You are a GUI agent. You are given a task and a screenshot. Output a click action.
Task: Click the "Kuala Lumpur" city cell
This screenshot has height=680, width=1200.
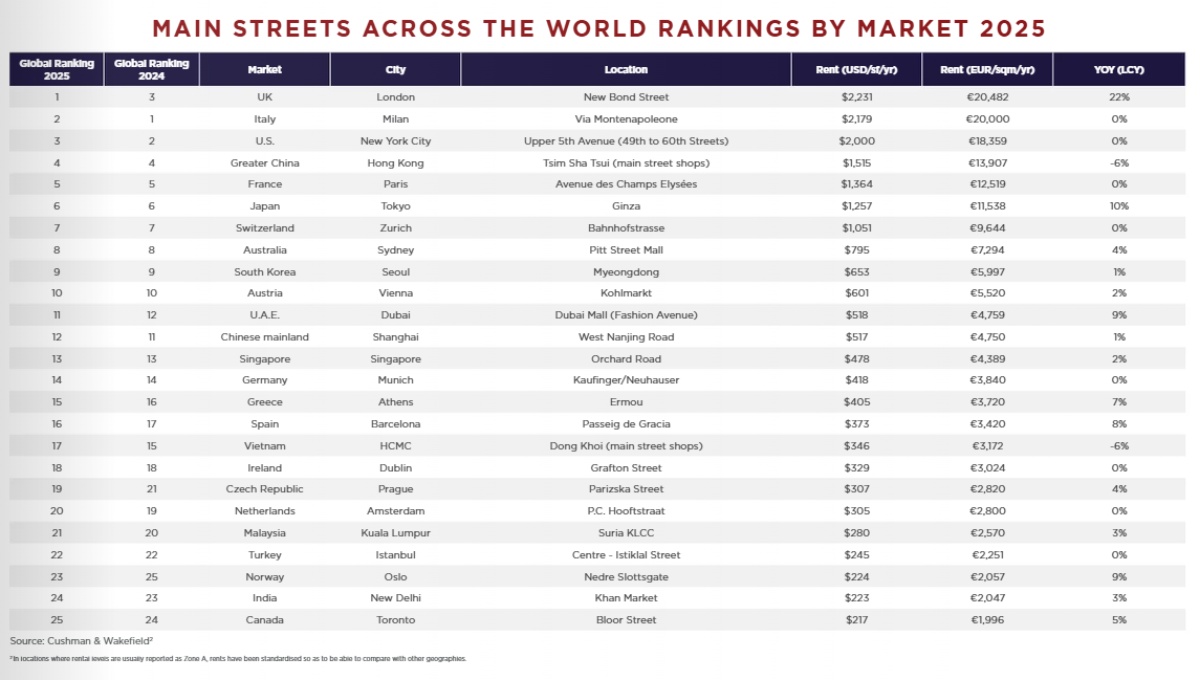(395, 533)
